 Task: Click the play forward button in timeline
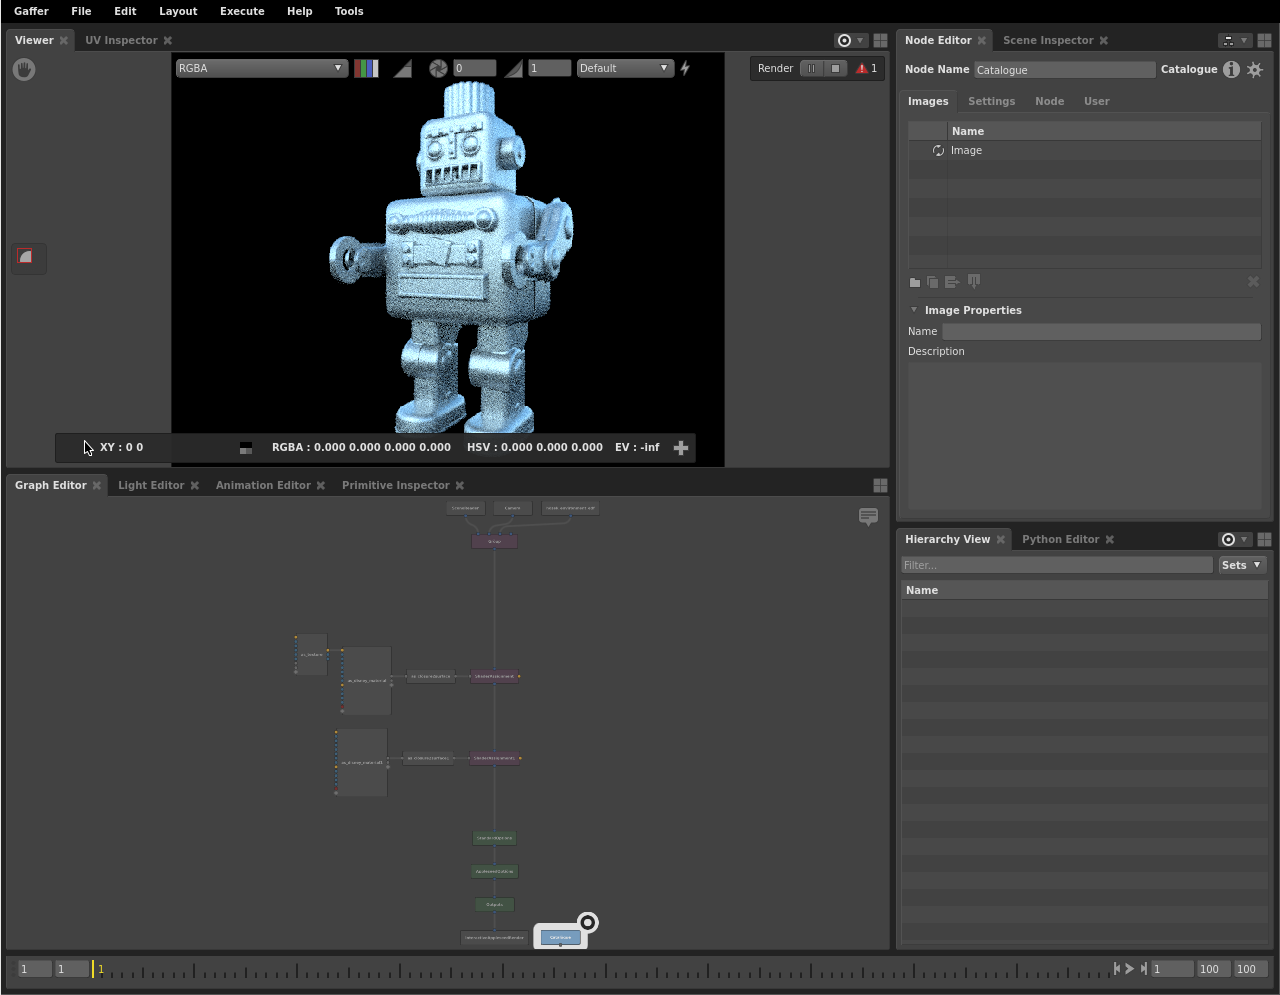1130,968
